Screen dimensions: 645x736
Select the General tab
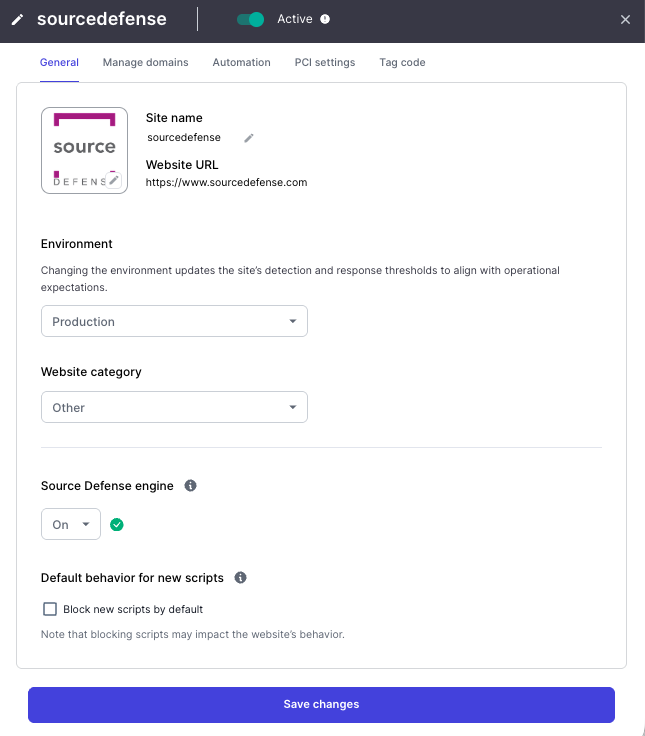59,62
